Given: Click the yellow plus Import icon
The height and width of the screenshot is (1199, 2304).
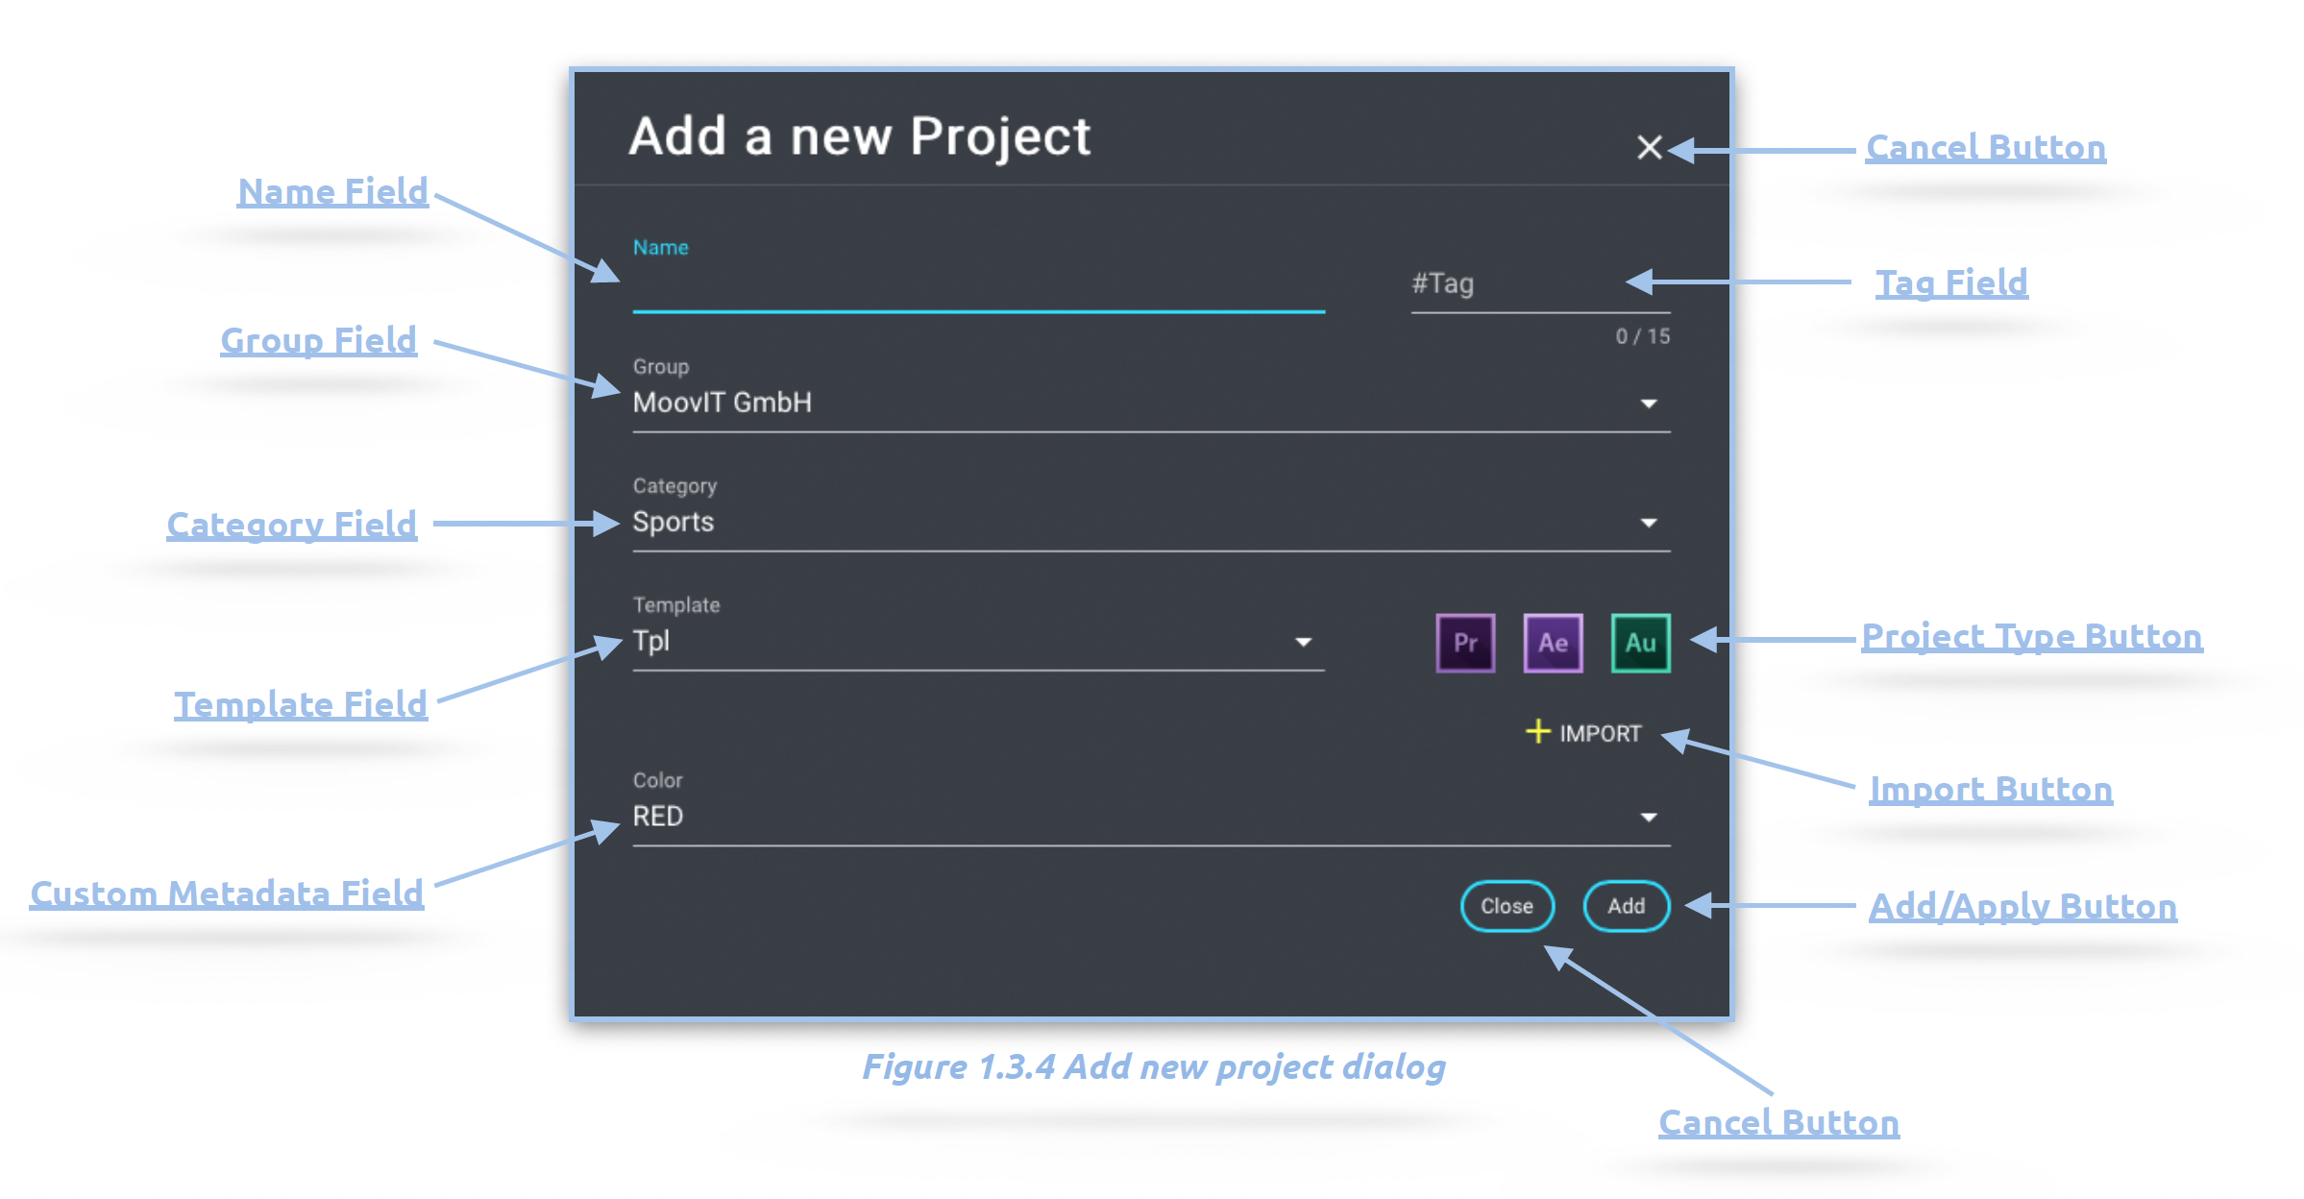Looking at the screenshot, I should 1538,732.
